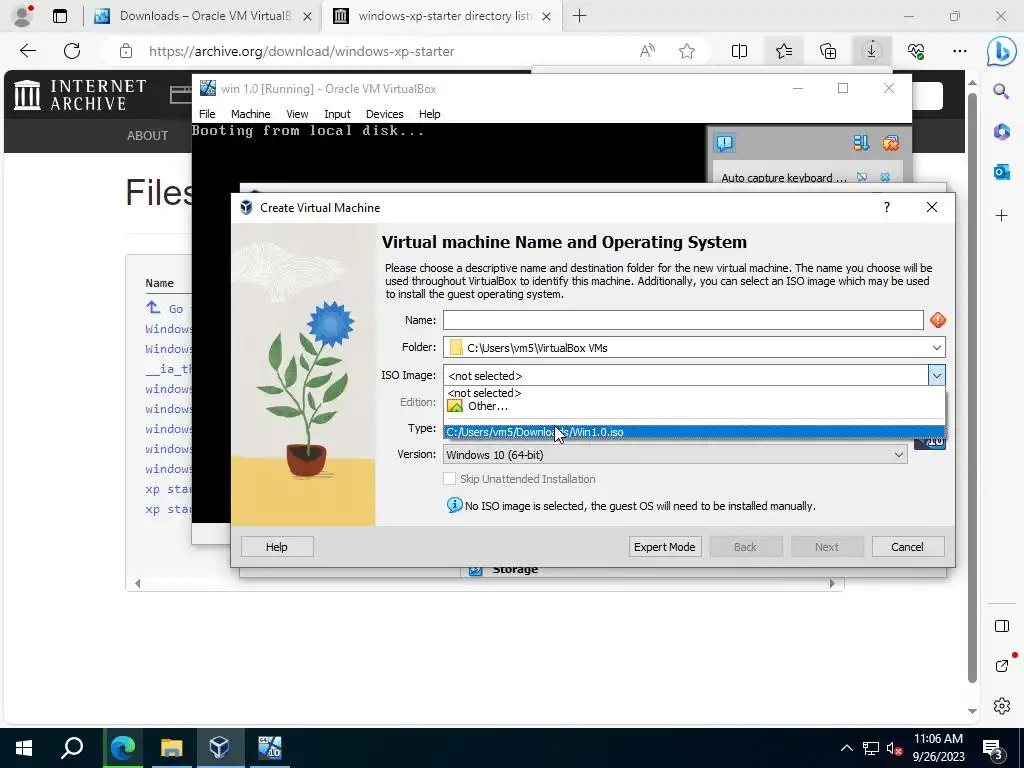The height and width of the screenshot is (768, 1024).
Task: Click the running VM taskbar icon
Action: pos(269,747)
